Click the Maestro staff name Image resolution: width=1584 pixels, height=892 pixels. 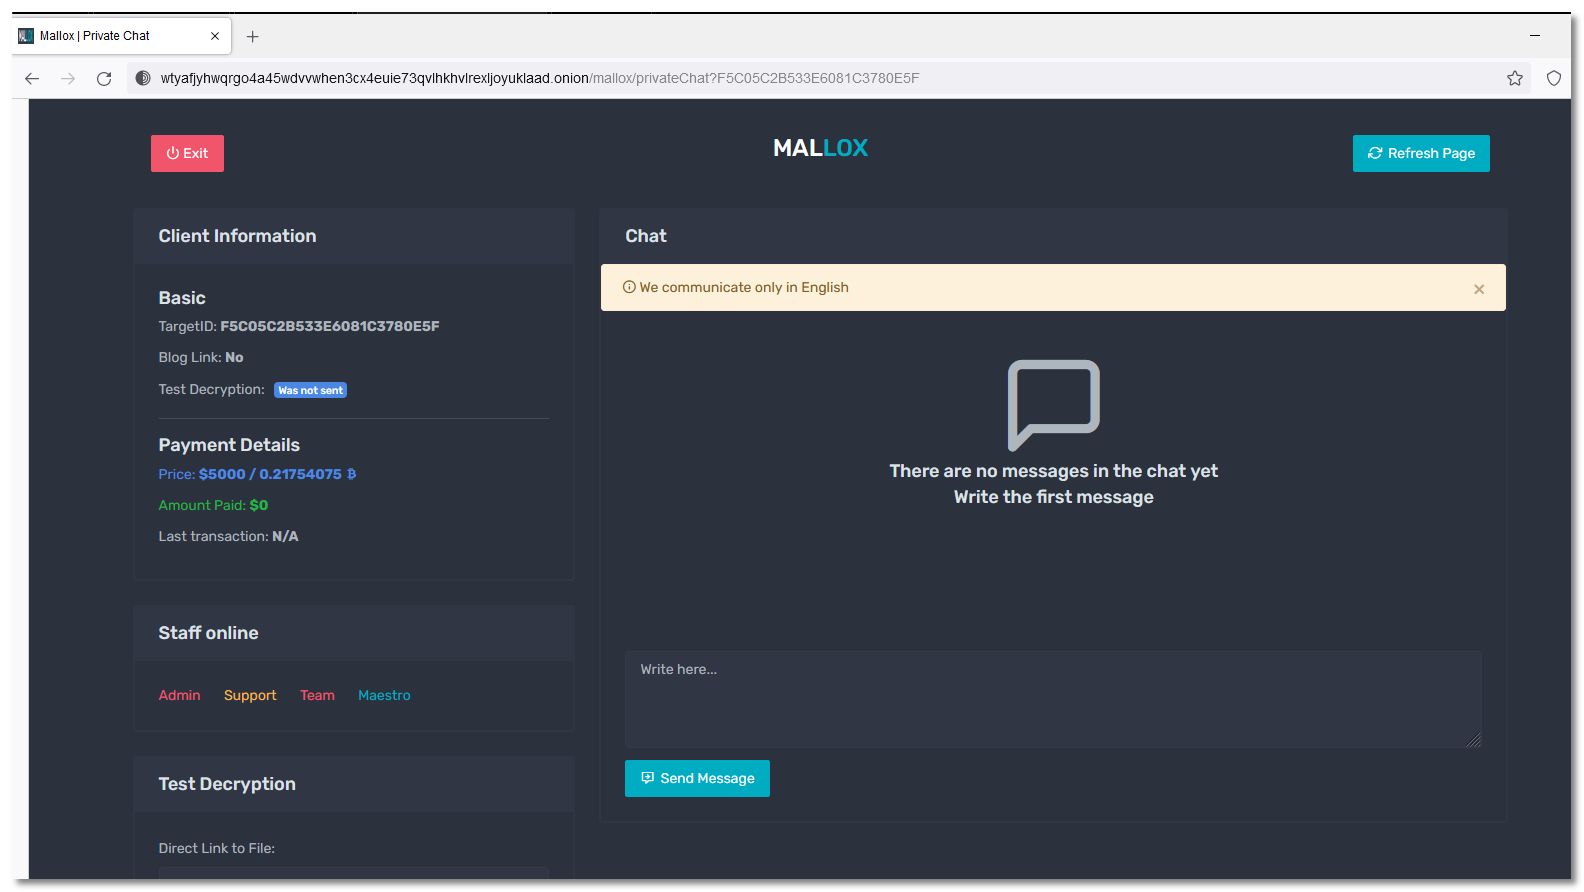384,695
